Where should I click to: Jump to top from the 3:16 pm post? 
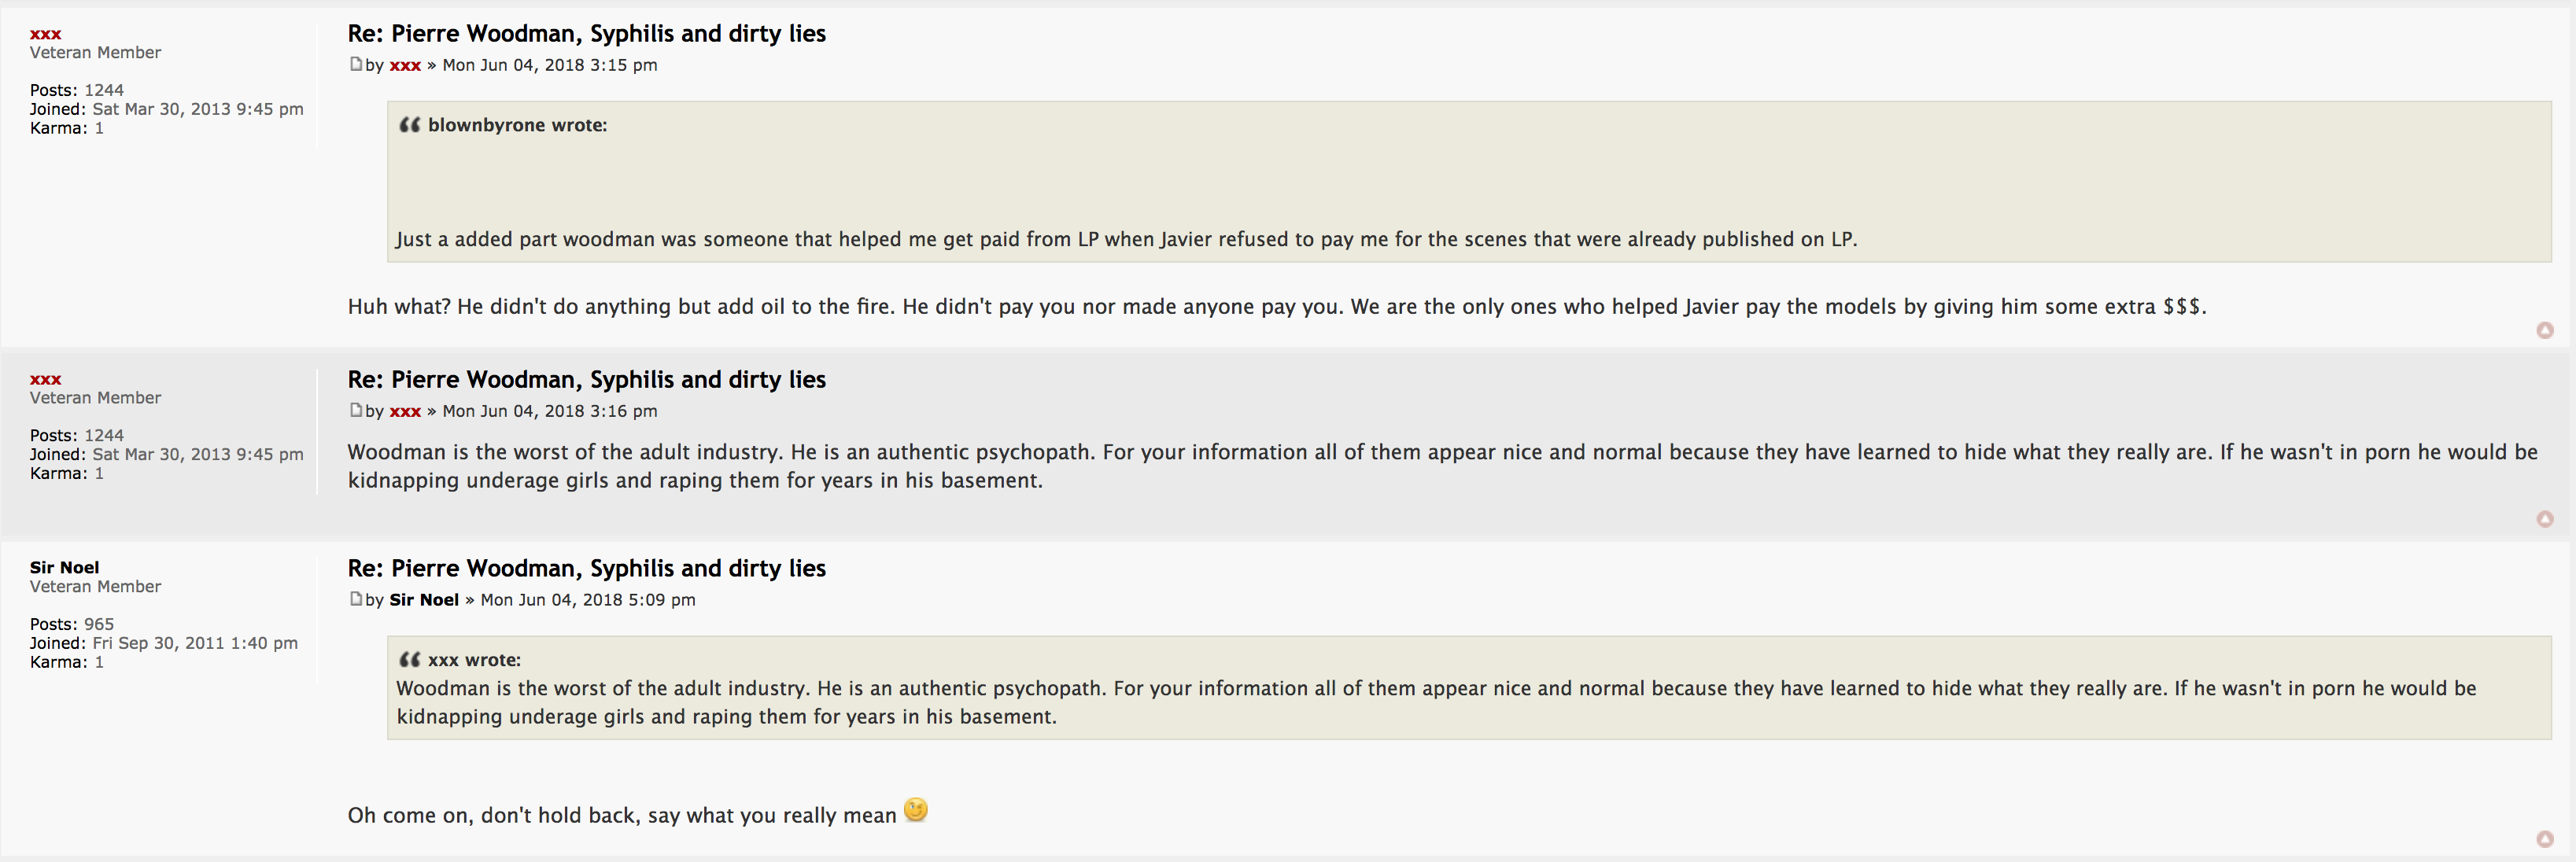coord(2545,519)
